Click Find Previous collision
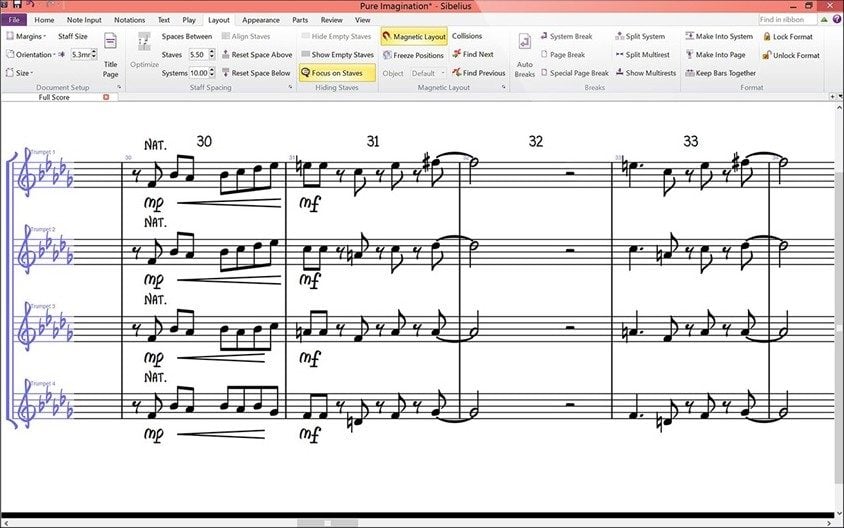The width and height of the screenshot is (844, 528). click(x=479, y=73)
